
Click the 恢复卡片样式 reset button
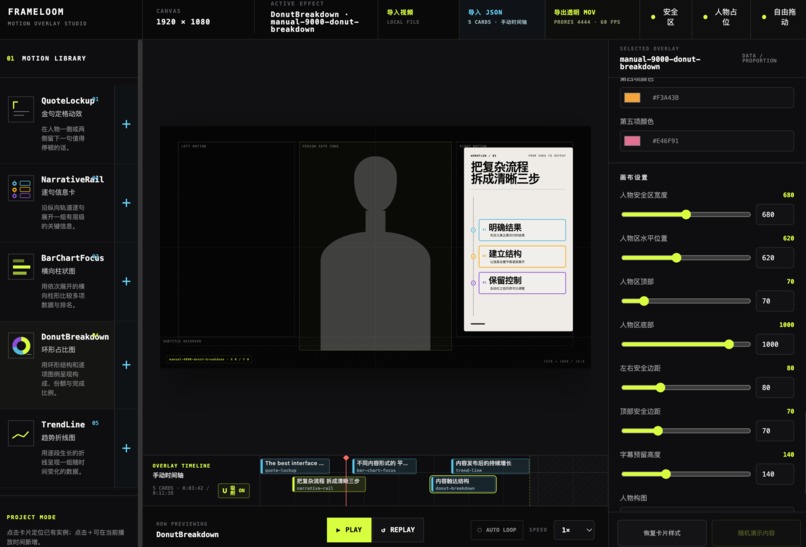pos(662,533)
